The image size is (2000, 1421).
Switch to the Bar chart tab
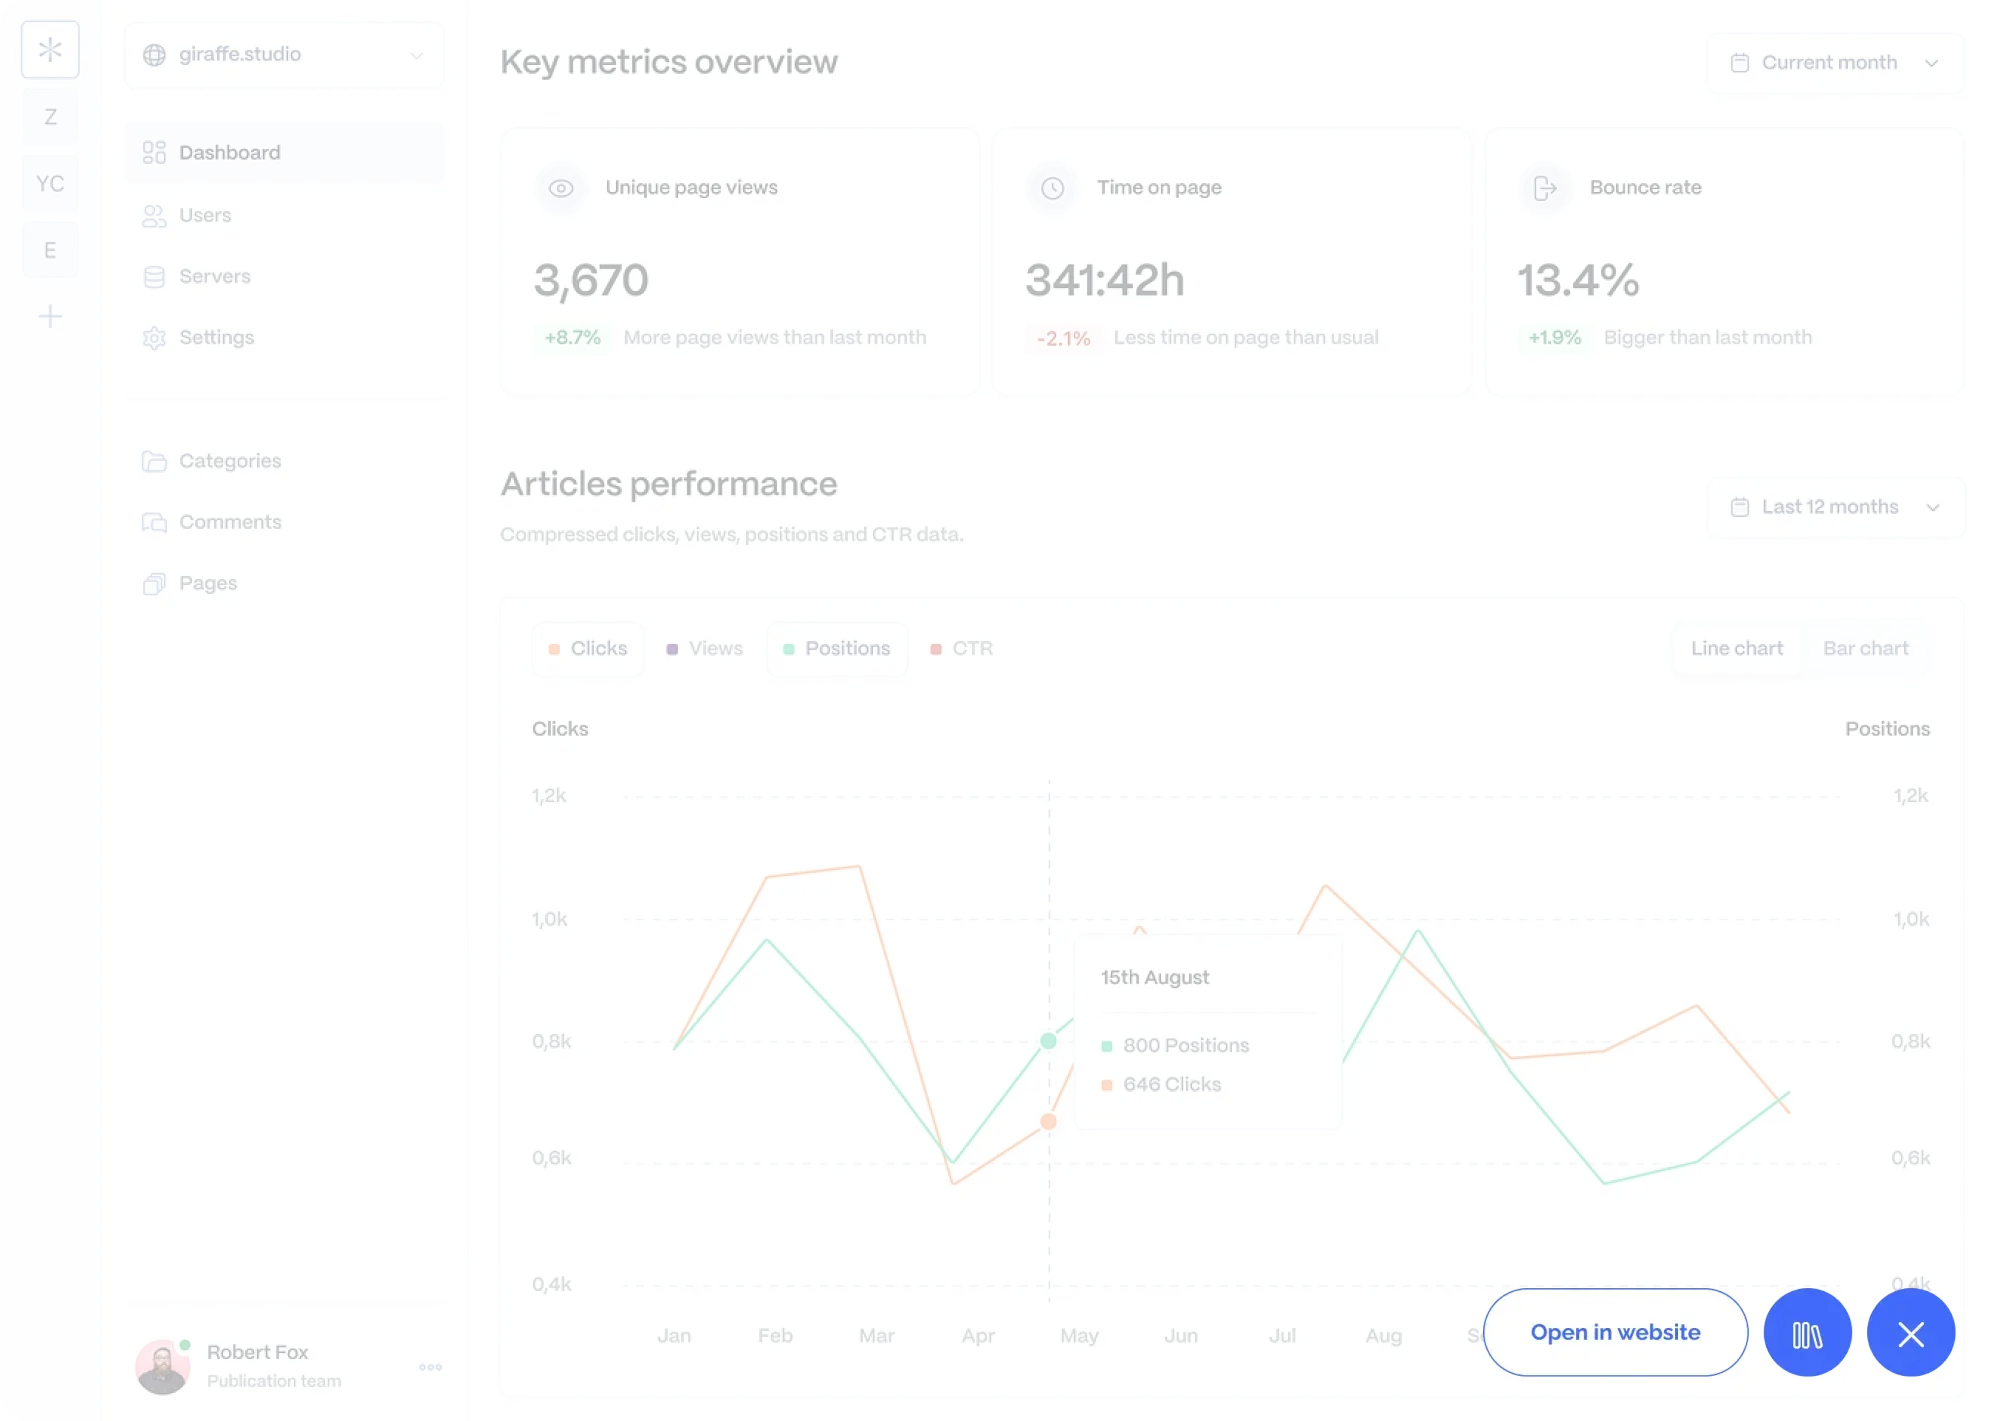click(x=1865, y=649)
